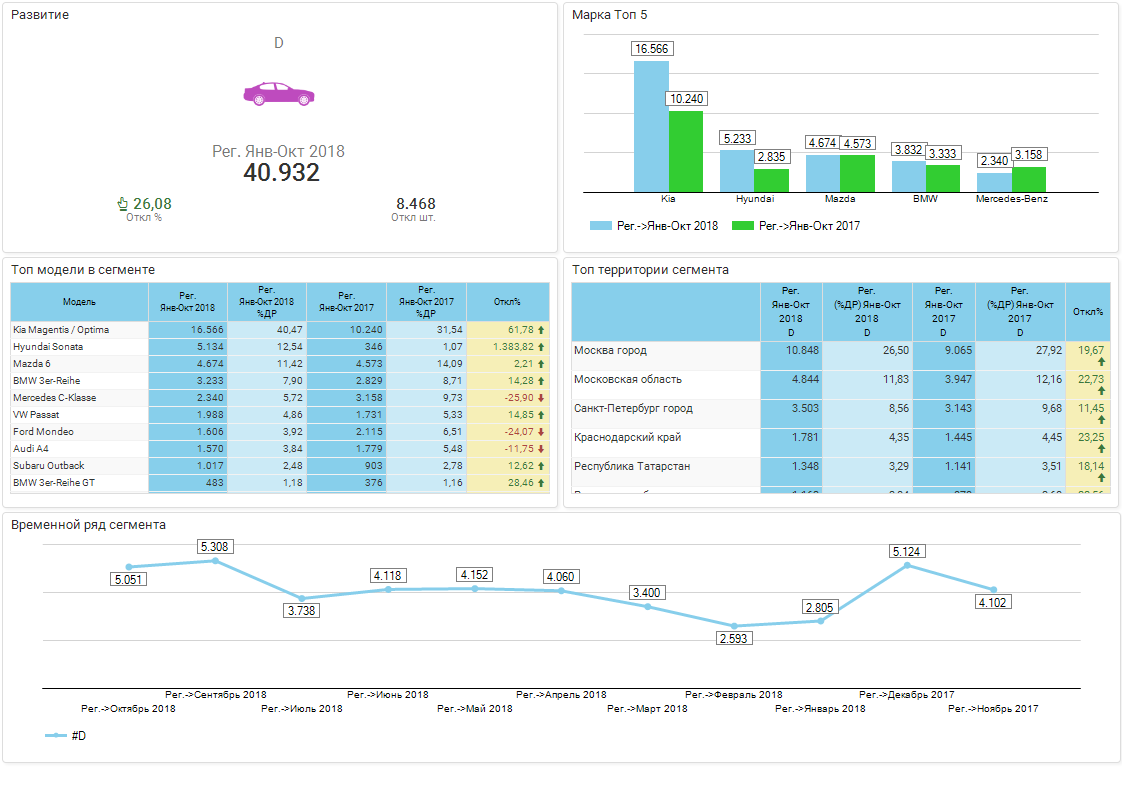Select the Республика Татарстан territory name
Image resolution: width=1122 pixels, height=793 pixels.
[632, 467]
